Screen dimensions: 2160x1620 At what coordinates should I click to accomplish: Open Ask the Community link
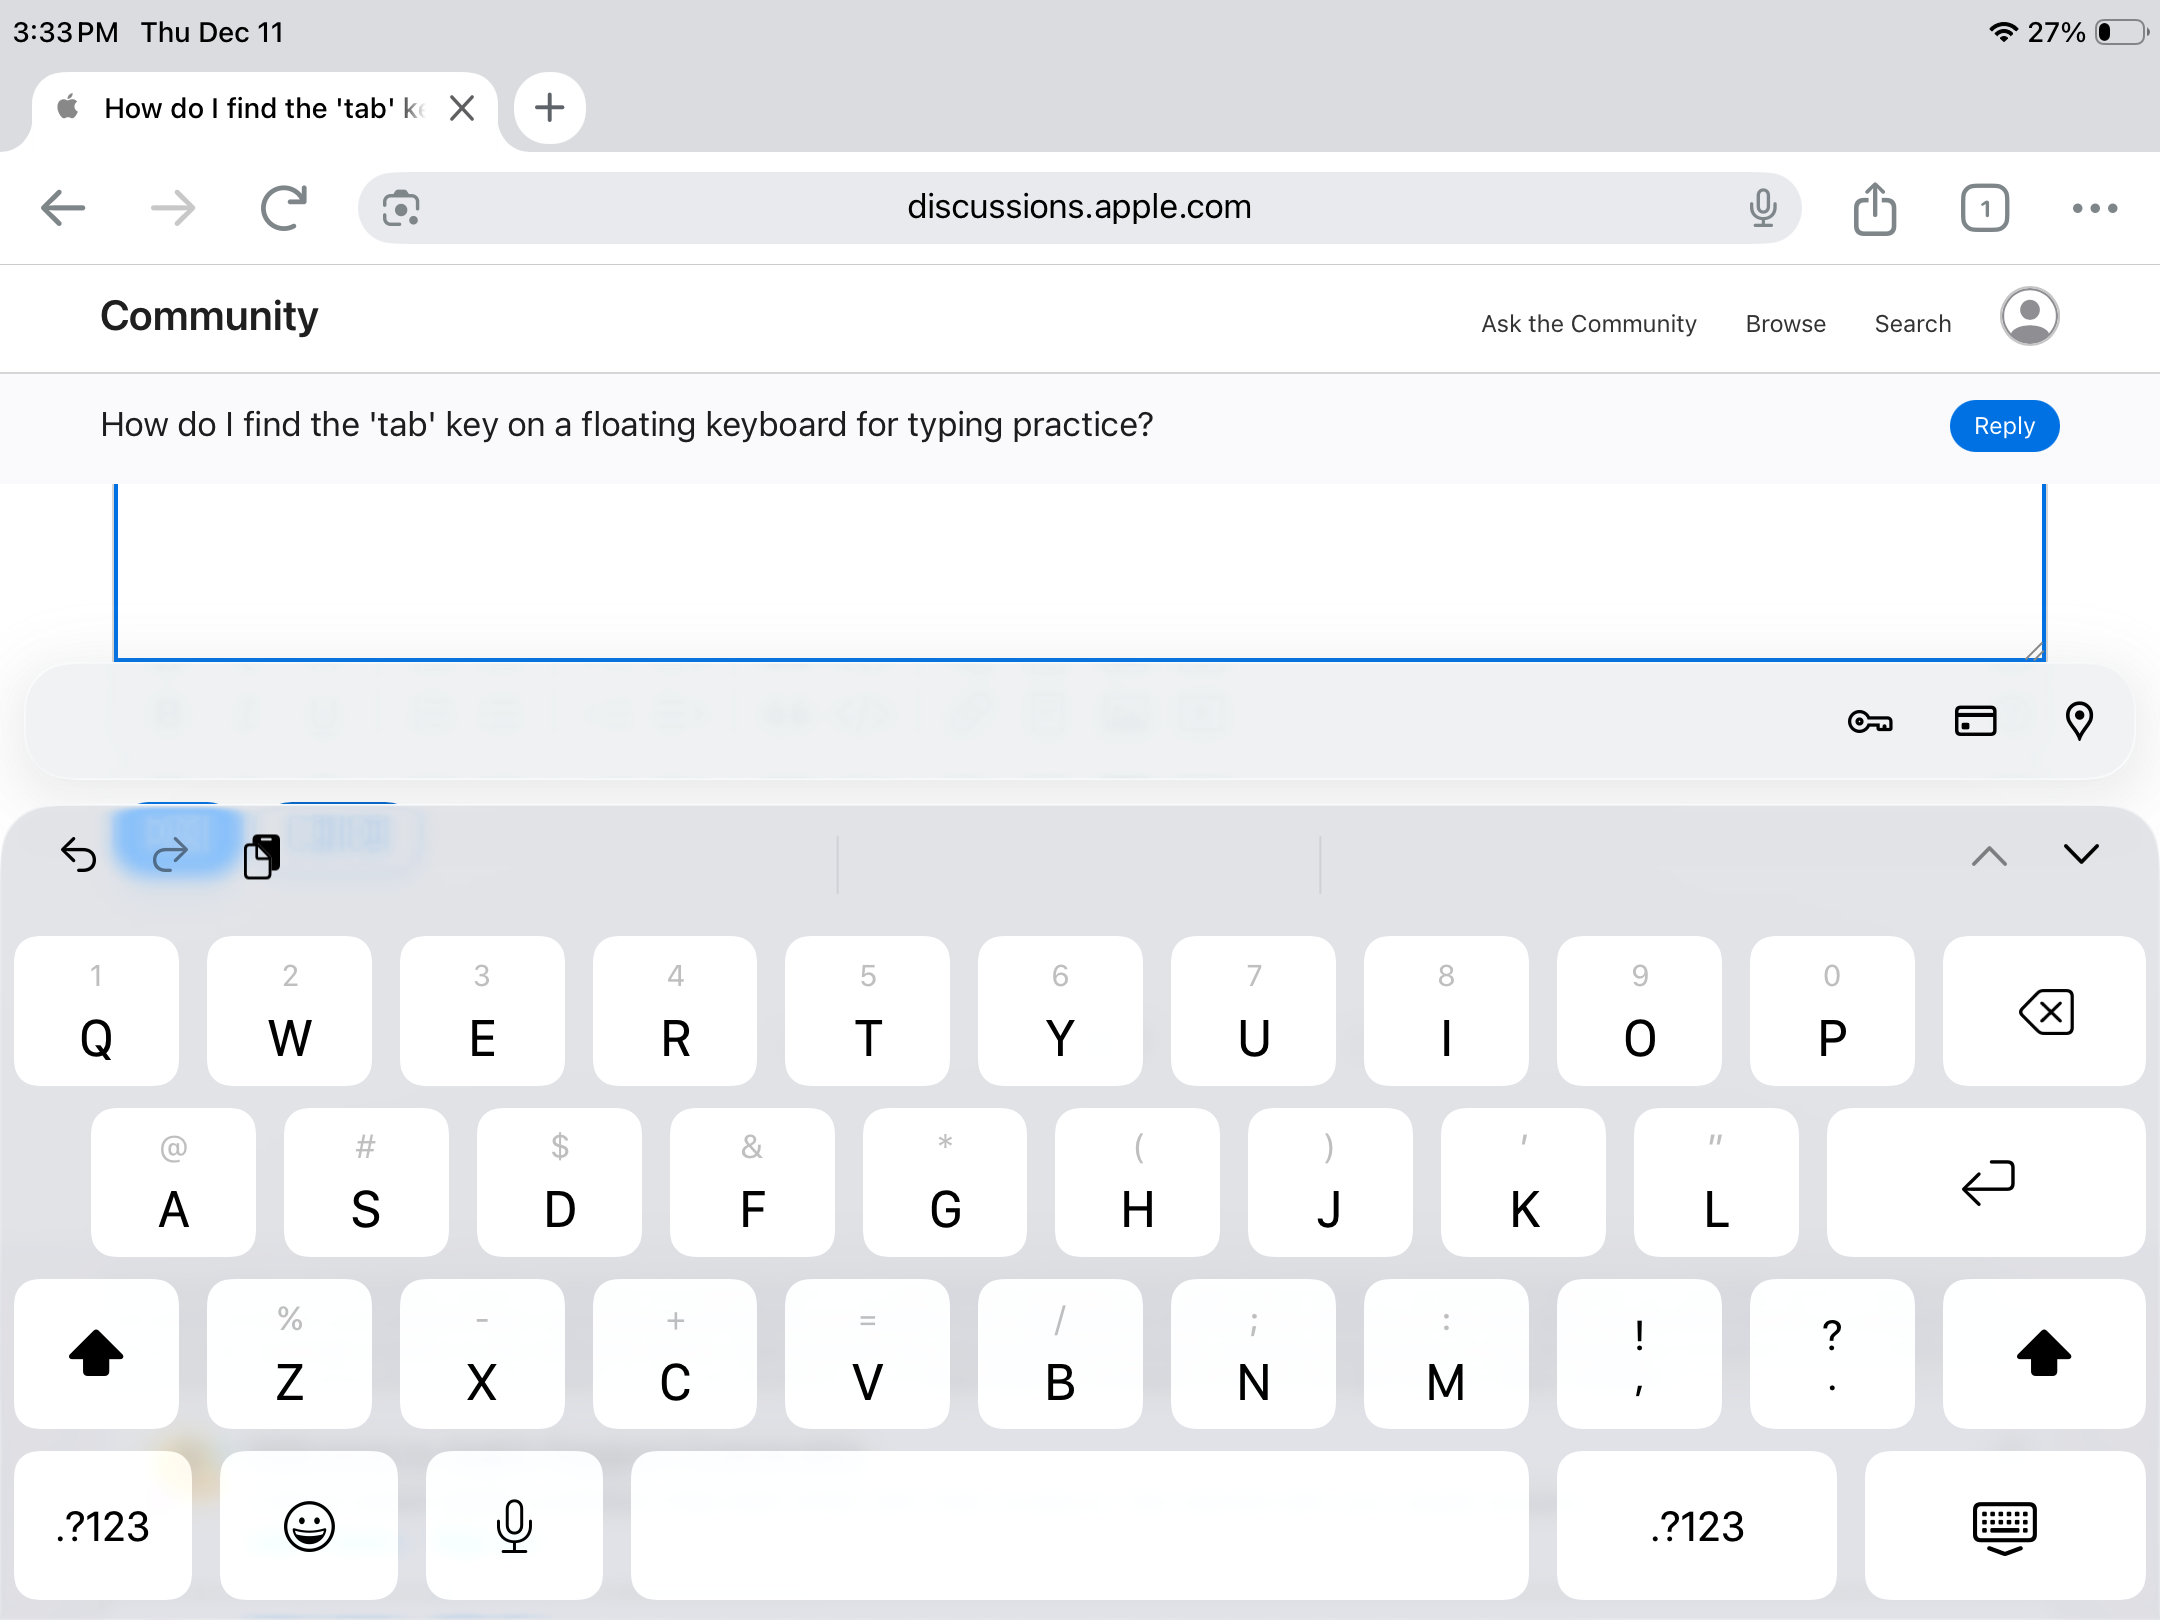[x=1588, y=324]
